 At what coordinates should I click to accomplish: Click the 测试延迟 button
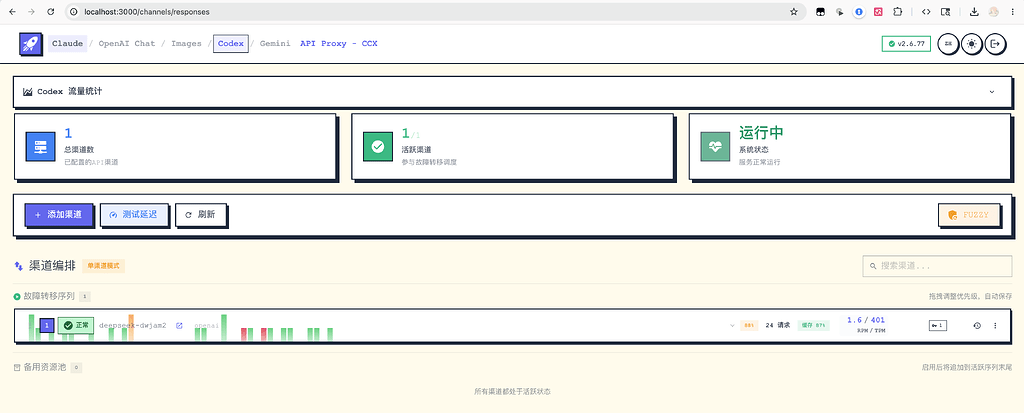point(133,214)
